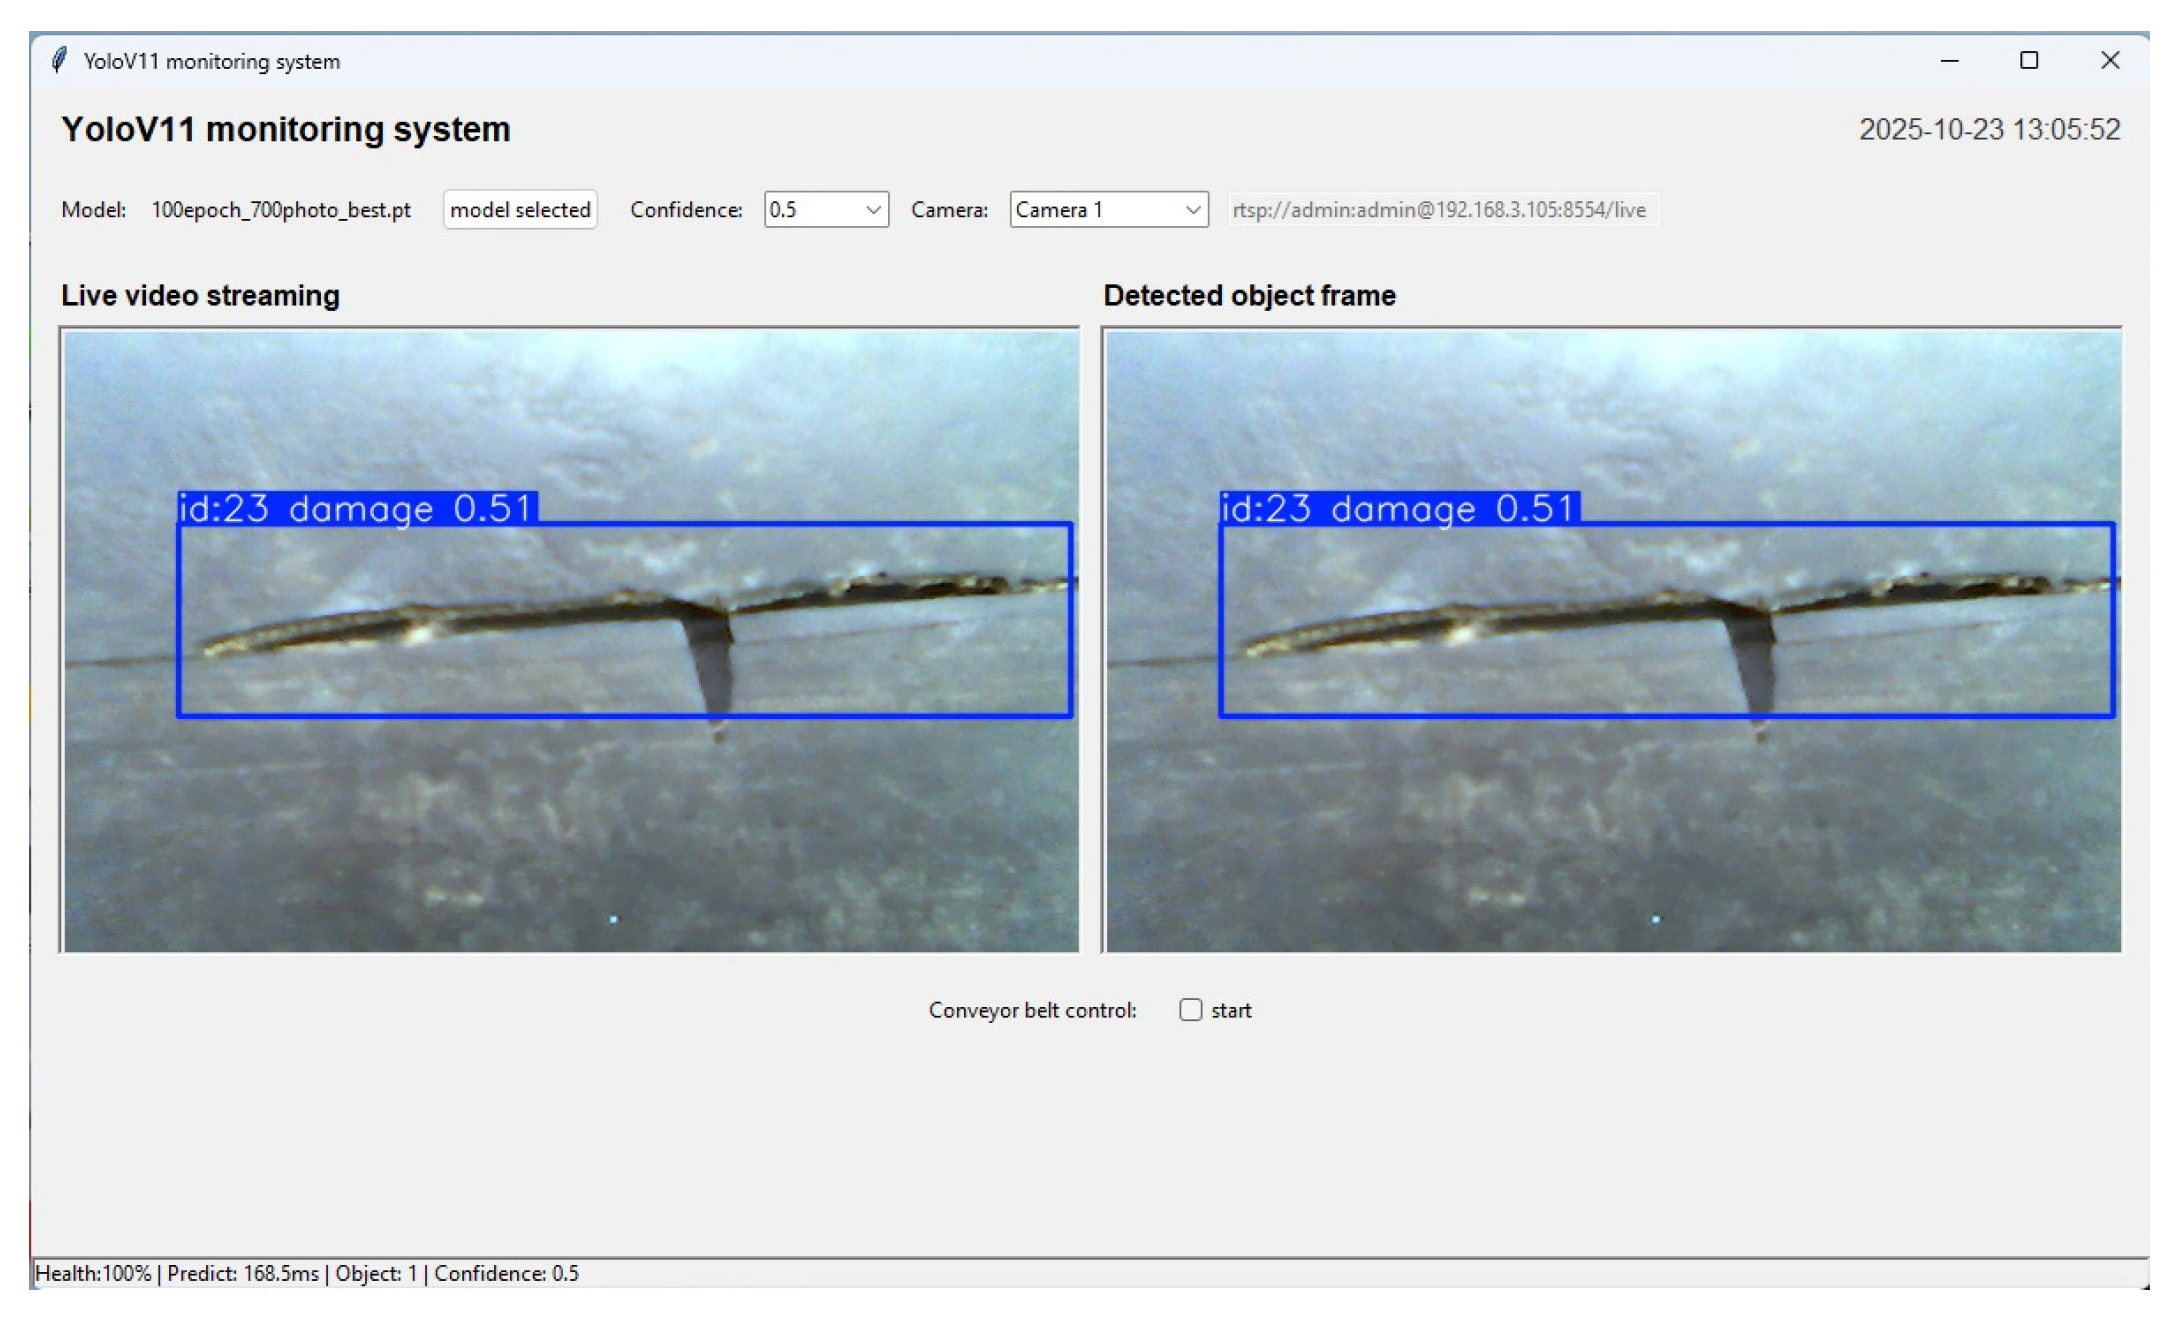Click the feather app icon in title bar
The height and width of the screenshot is (1319, 2180).
point(59,61)
